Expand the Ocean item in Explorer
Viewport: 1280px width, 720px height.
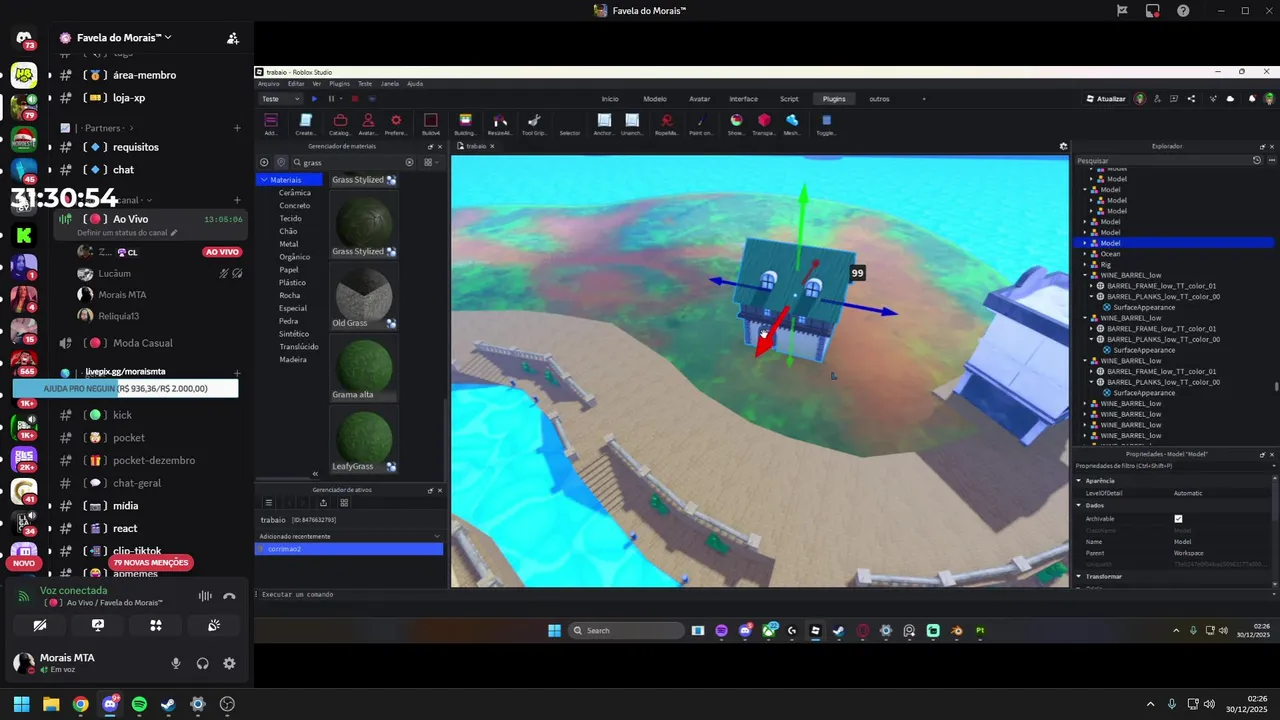(x=1086, y=254)
